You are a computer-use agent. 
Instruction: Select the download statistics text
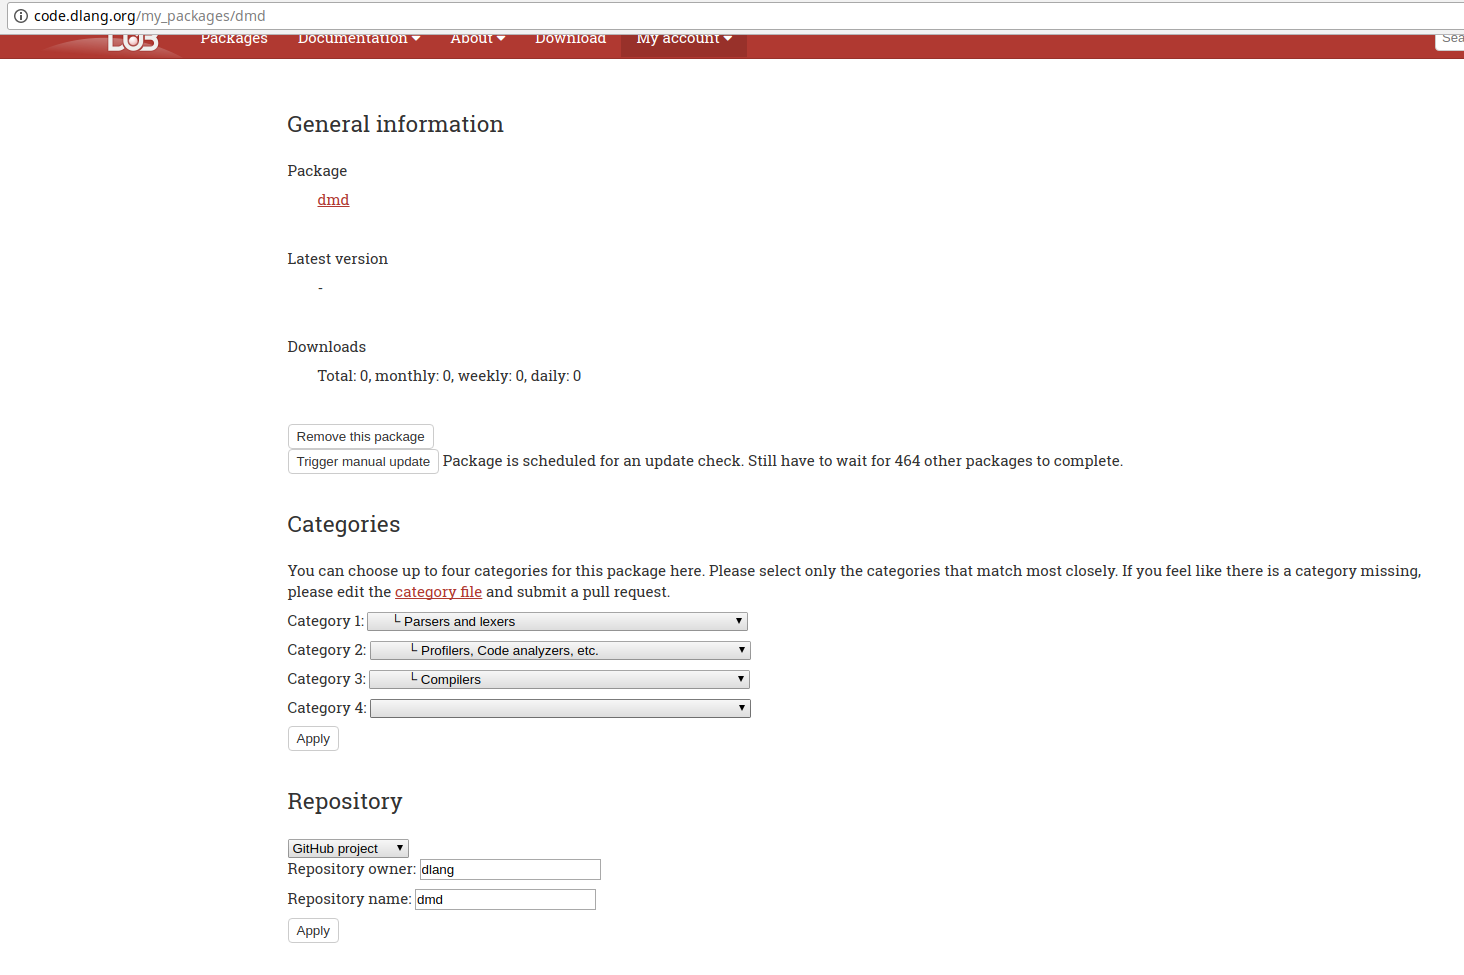tap(449, 376)
